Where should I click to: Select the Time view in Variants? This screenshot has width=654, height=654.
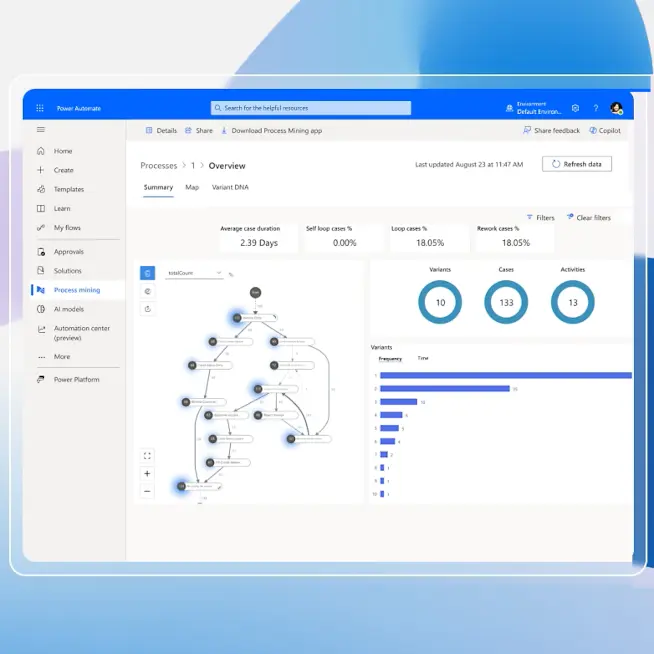[423, 358]
